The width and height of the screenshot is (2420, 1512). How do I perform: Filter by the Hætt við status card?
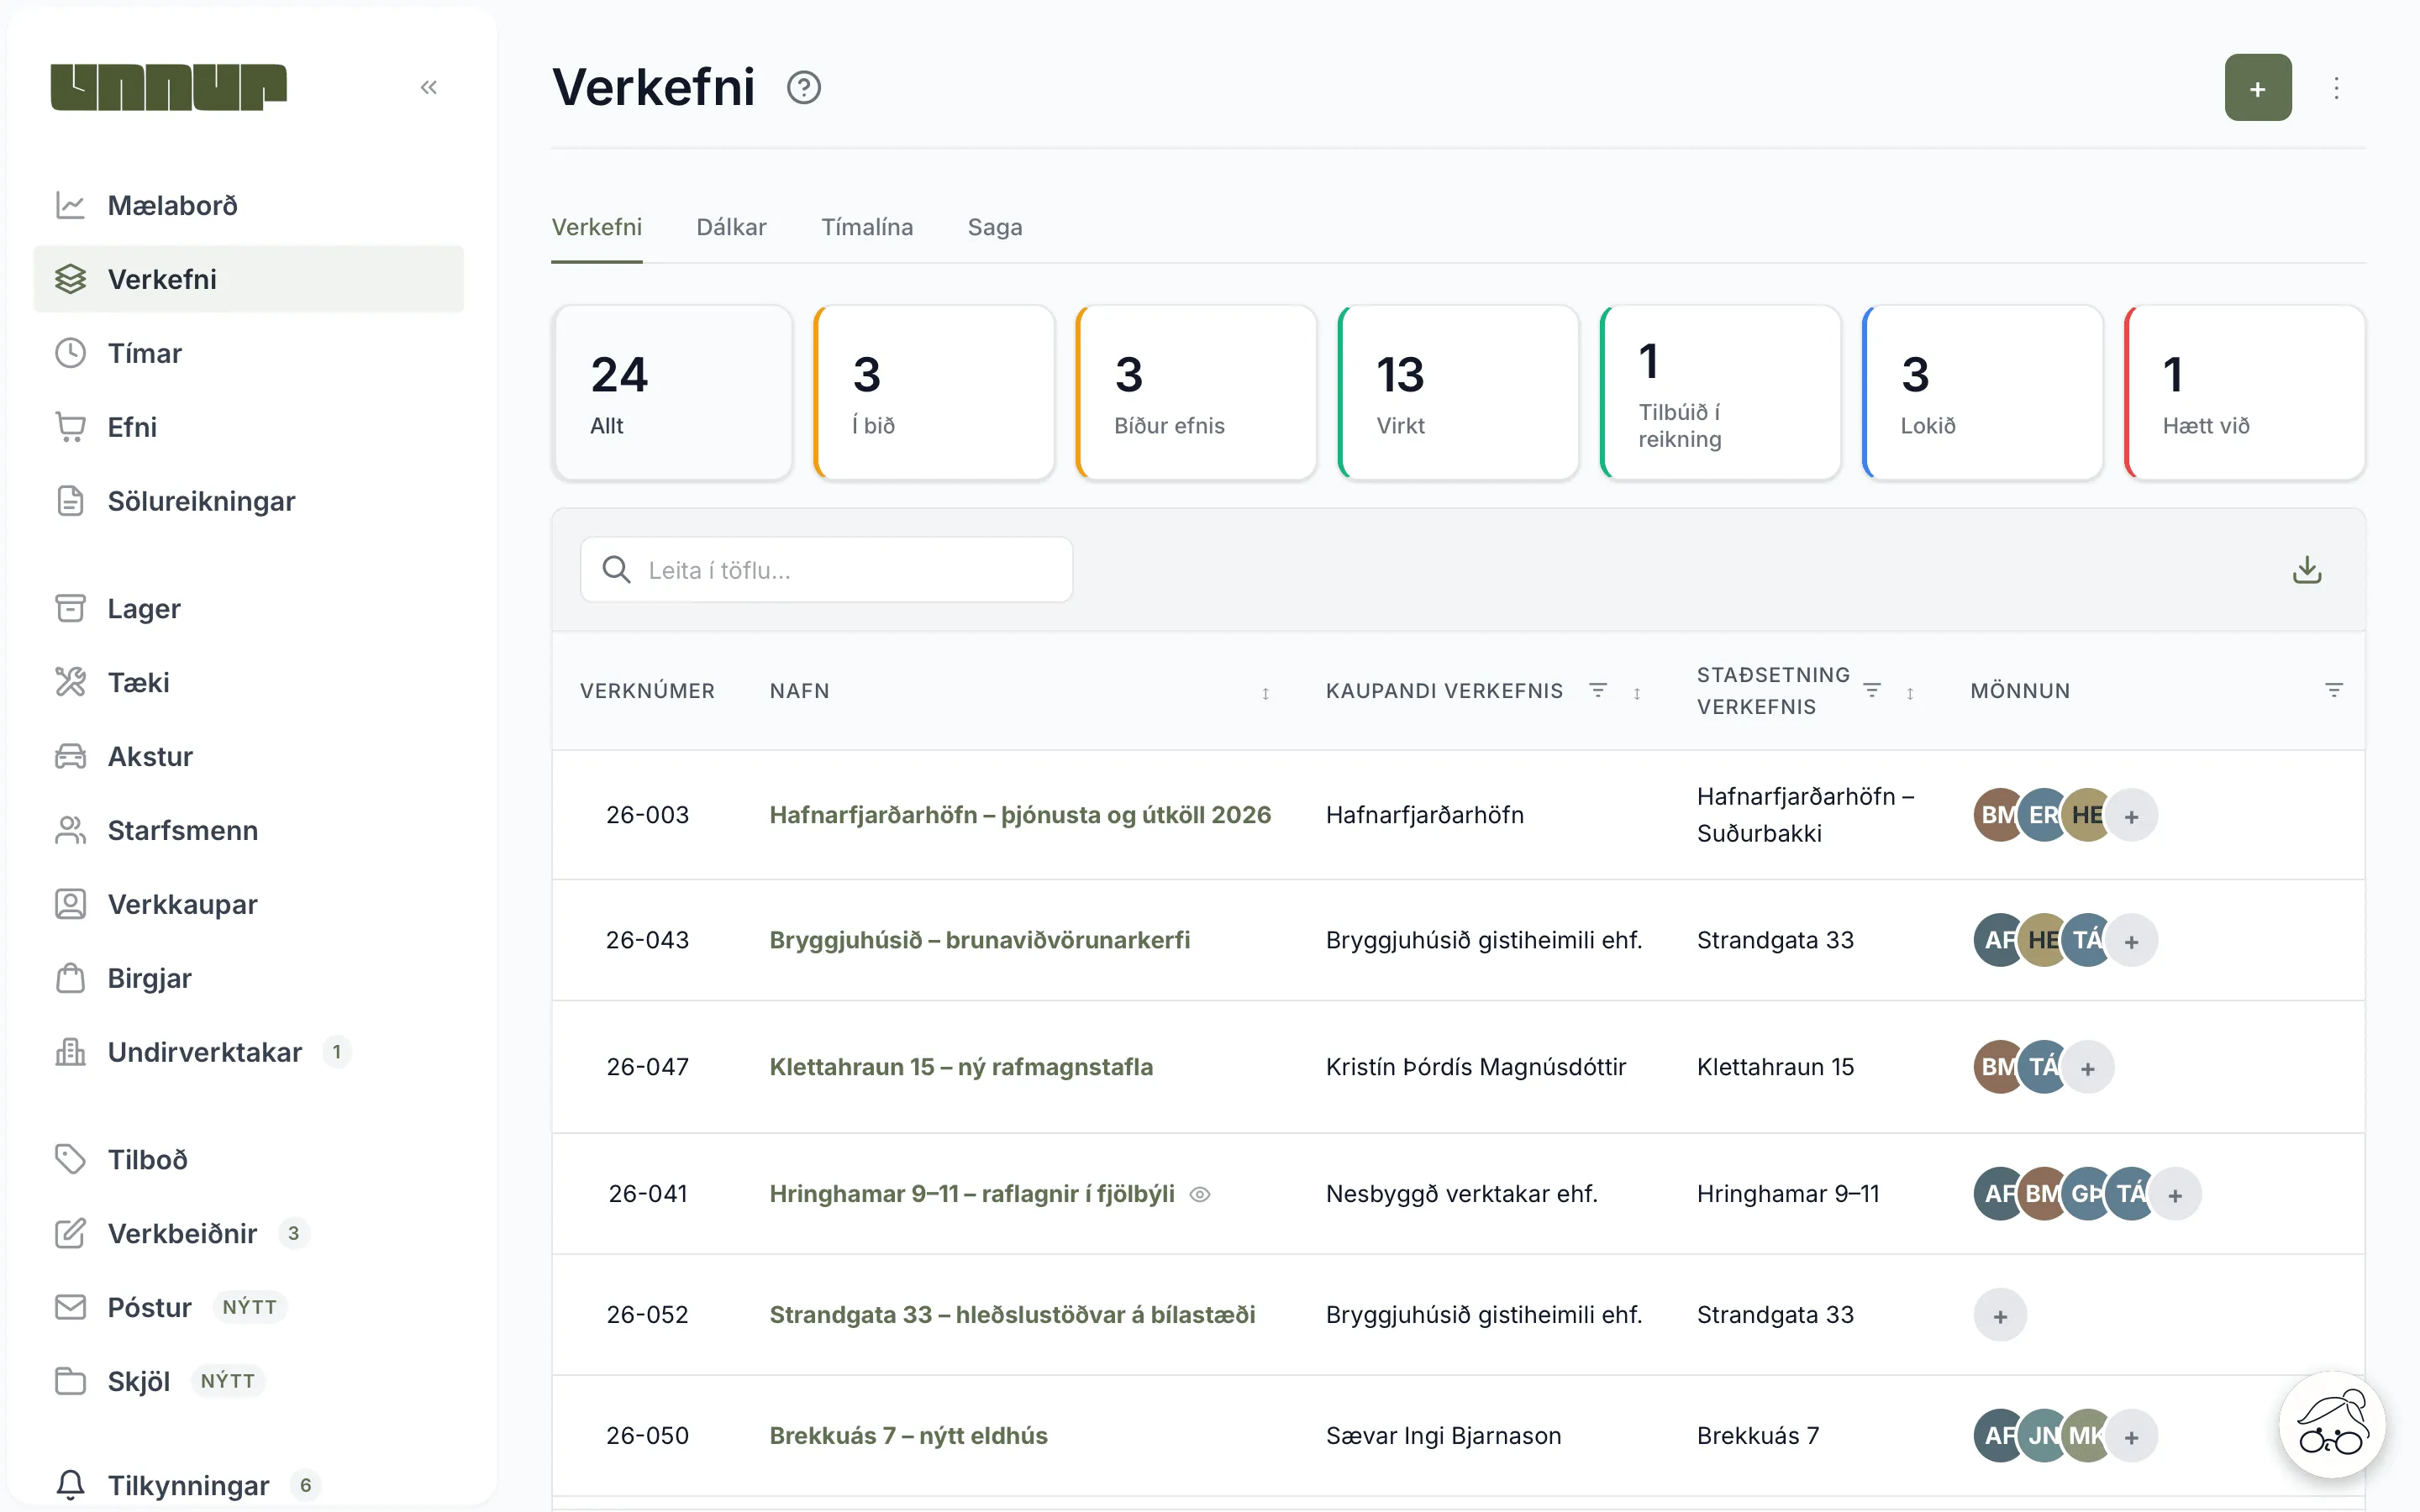click(x=2244, y=393)
